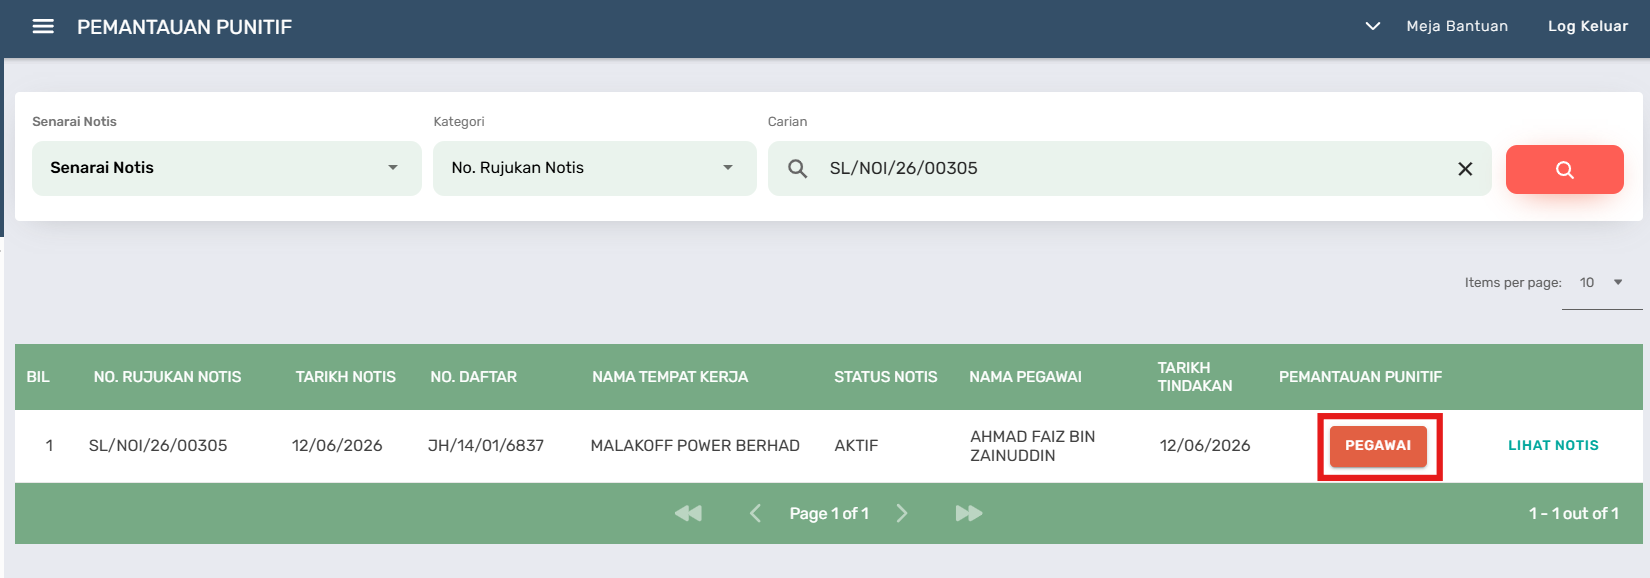
Task: Click the Carian search input field
Action: tap(1130, 168)
